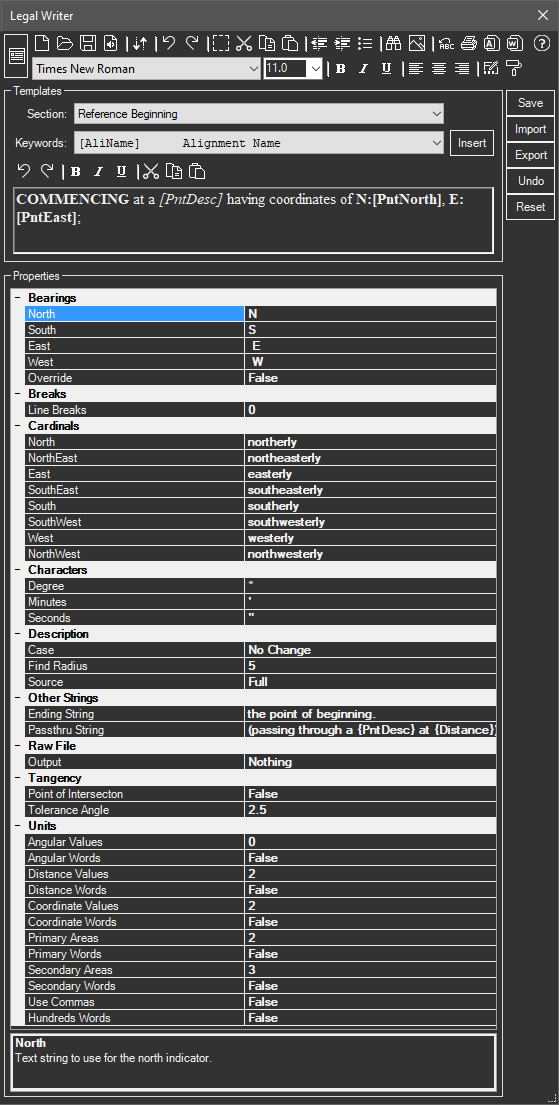Image resolution: width=559 pixels, height=1105 pixels.
Task: Toggle Italic in the main formatting toolbar
Action: click(x=364, y=68)
